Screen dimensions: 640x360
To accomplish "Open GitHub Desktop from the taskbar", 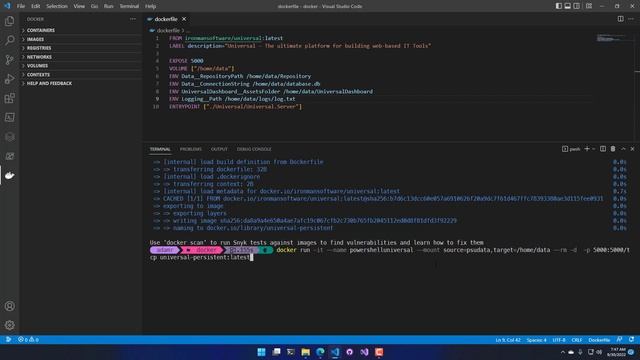I will click(350, 352).
